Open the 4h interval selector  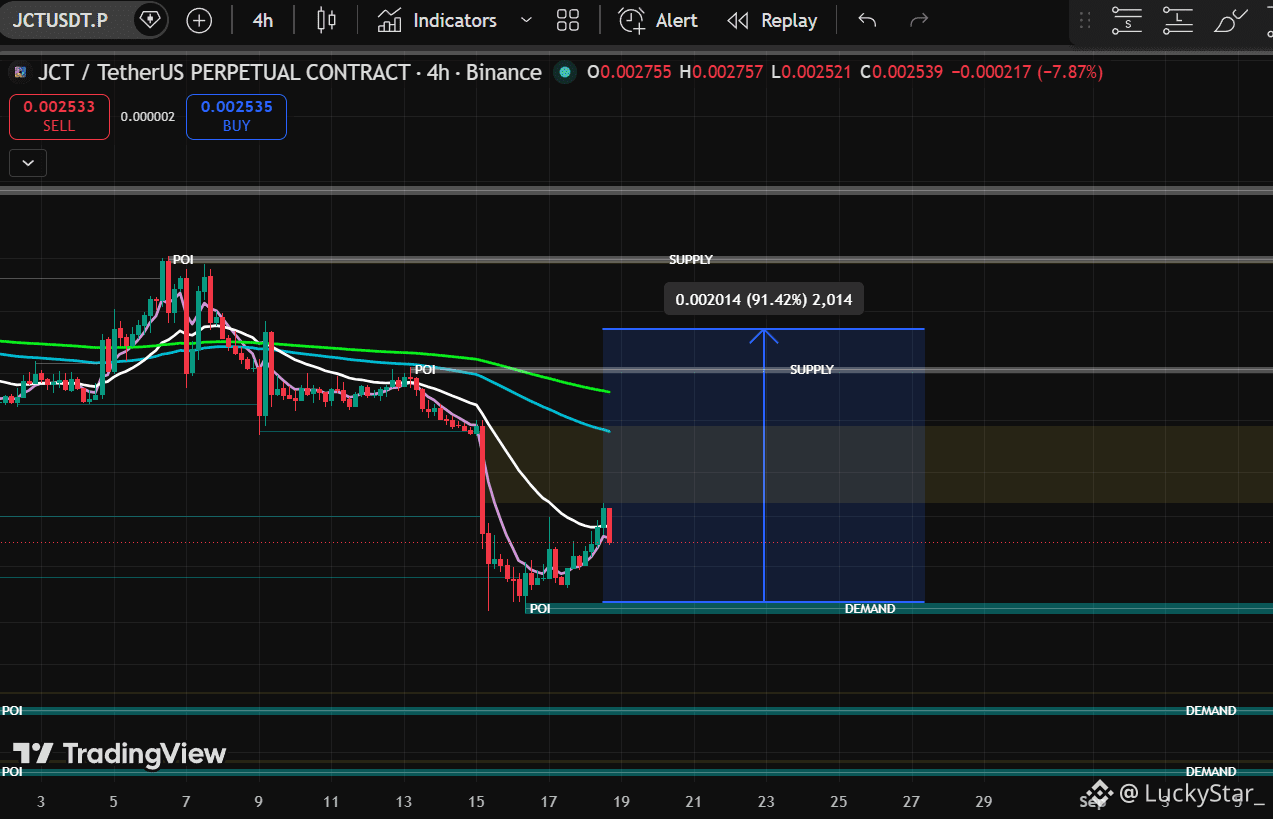point(263,20)
